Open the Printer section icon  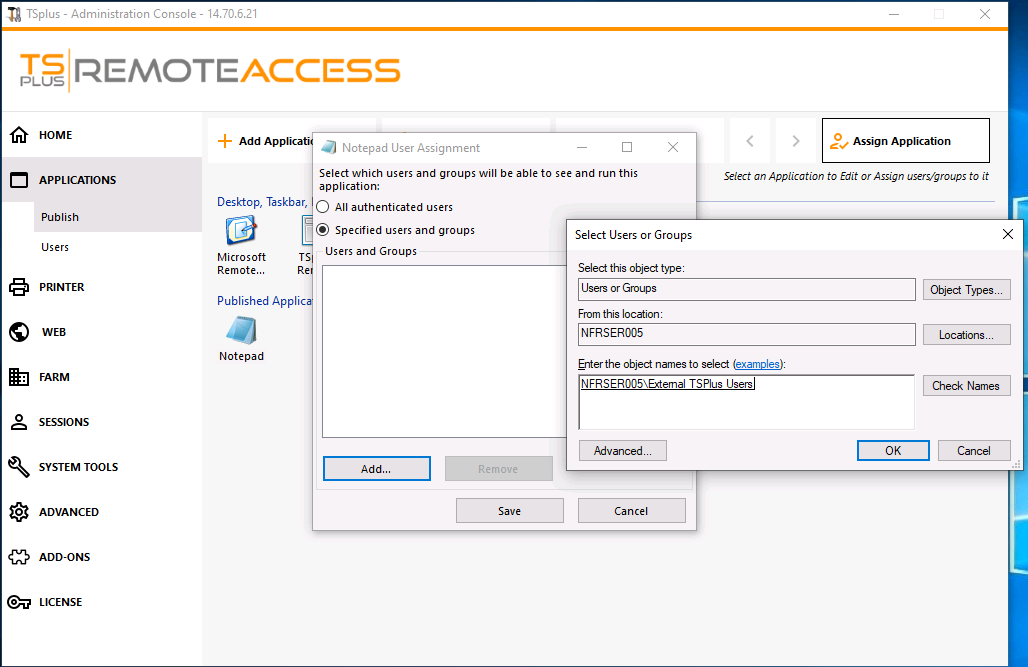click(x=18, y=287)
